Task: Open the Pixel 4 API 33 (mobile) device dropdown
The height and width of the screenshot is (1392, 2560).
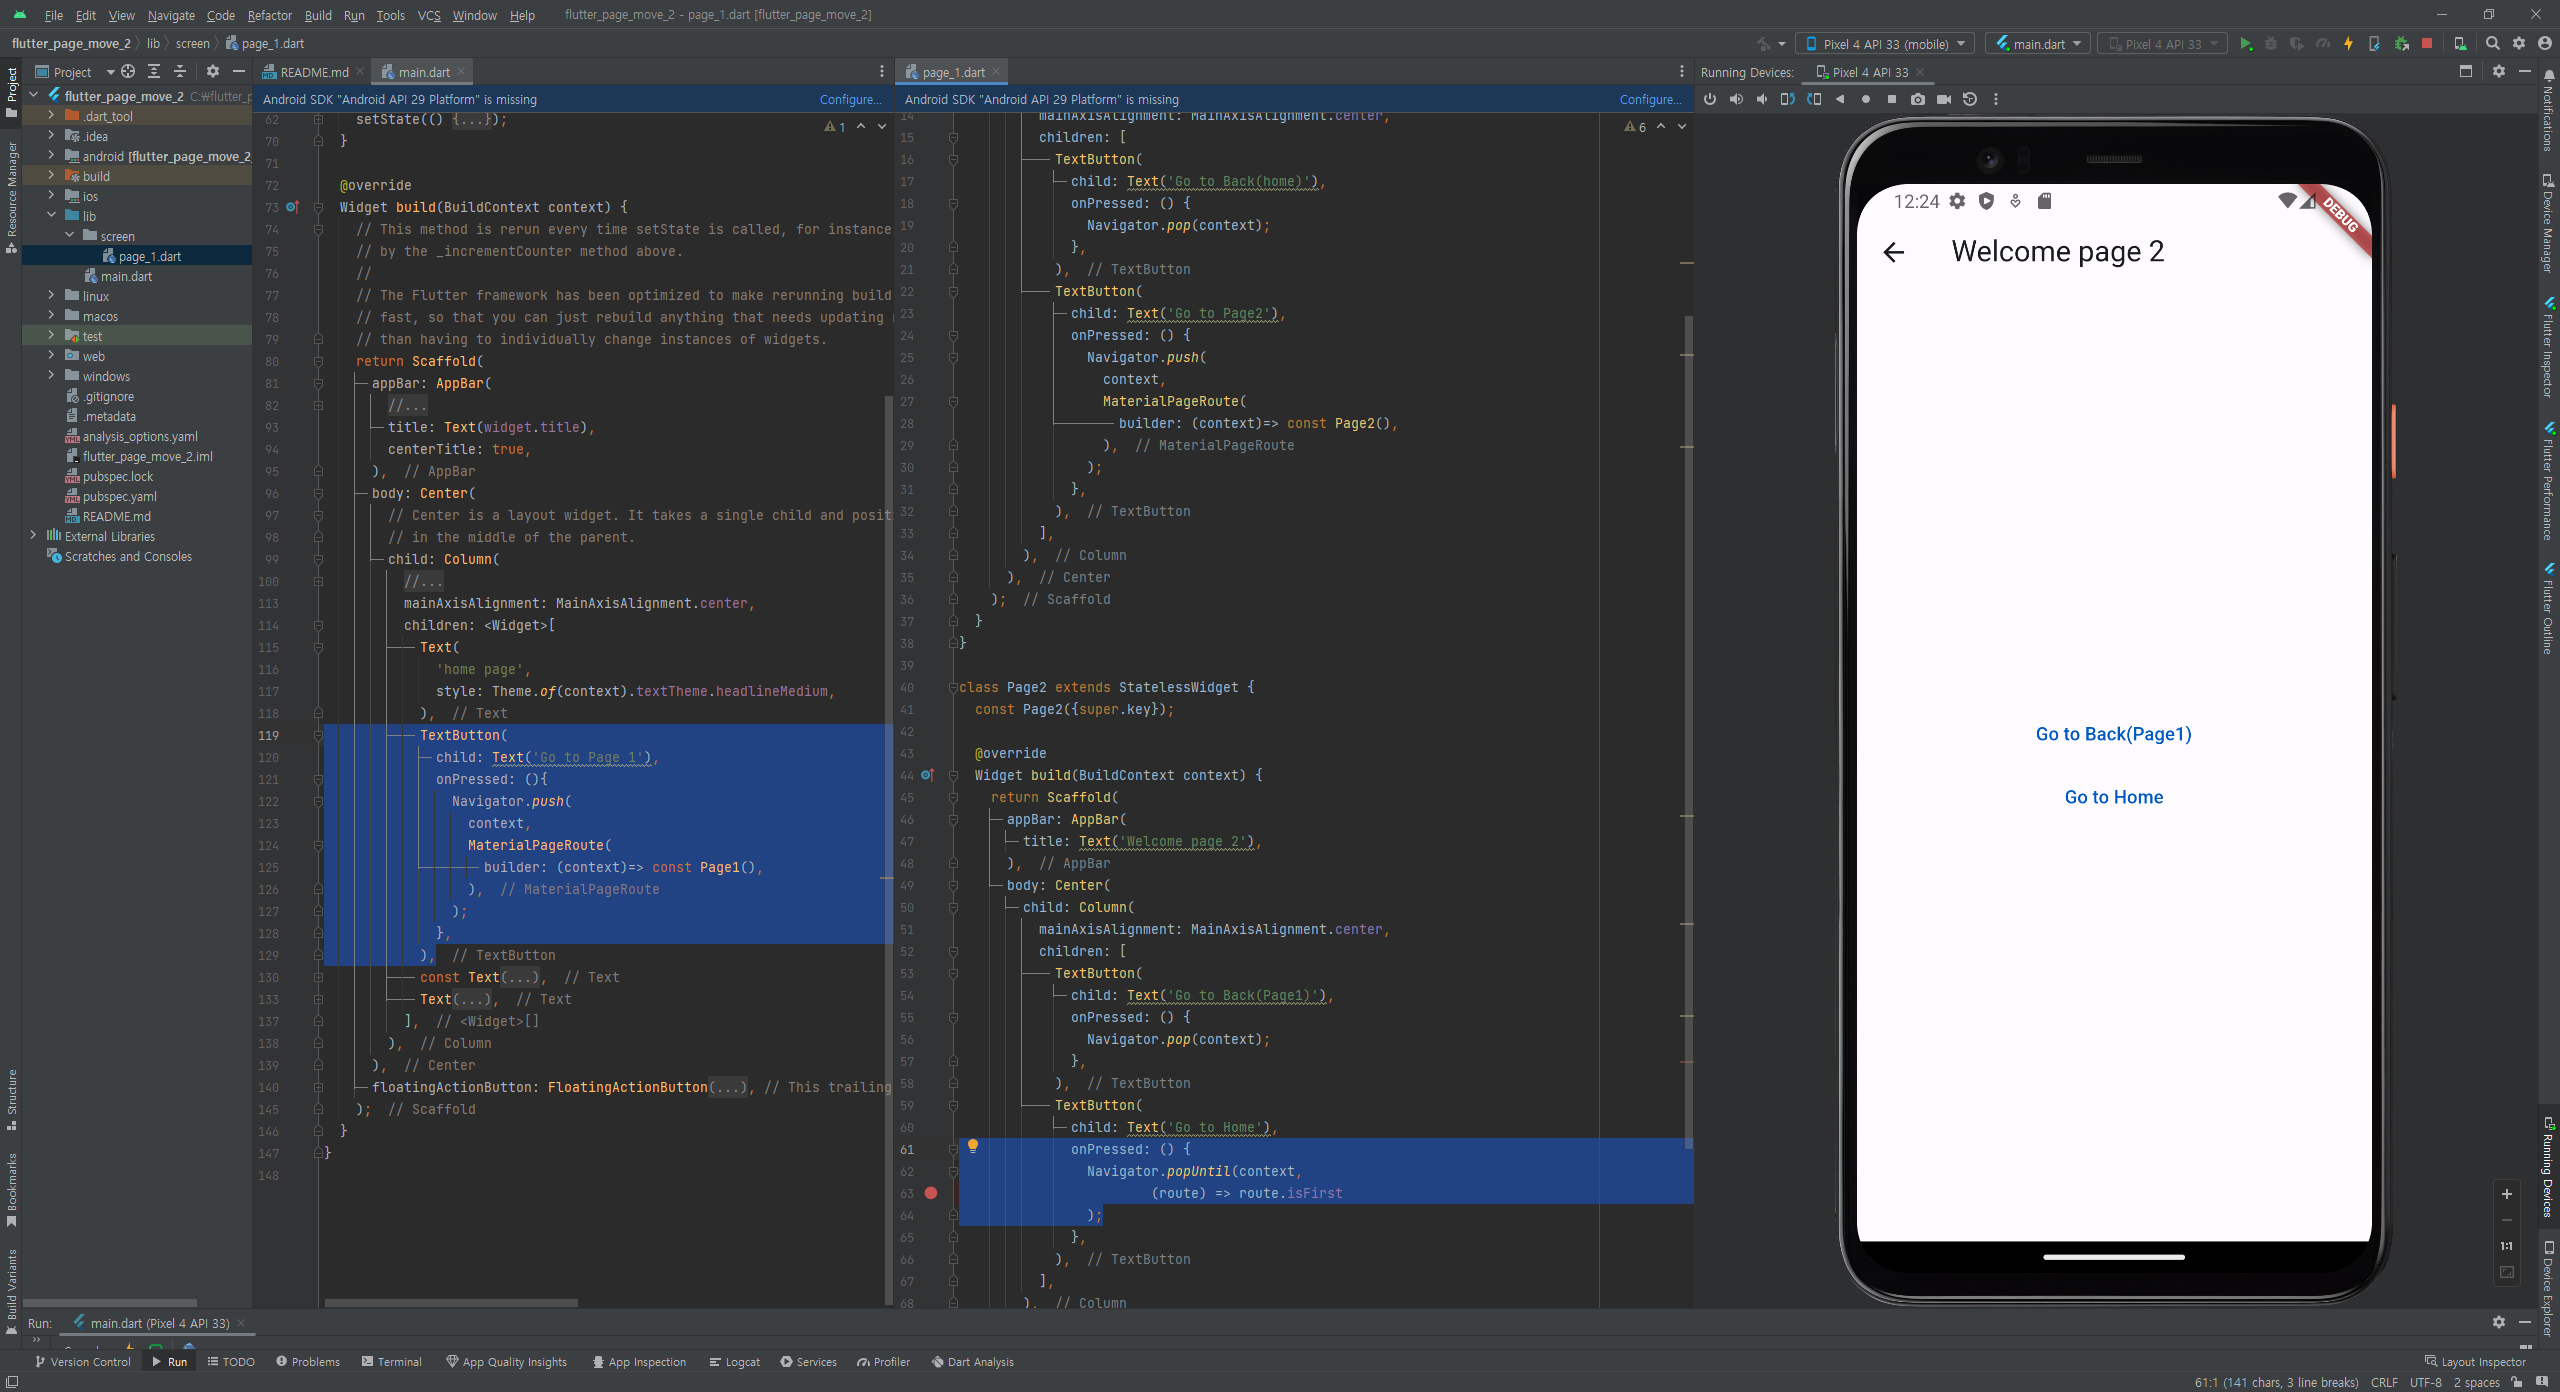Action: point(1885,44)
